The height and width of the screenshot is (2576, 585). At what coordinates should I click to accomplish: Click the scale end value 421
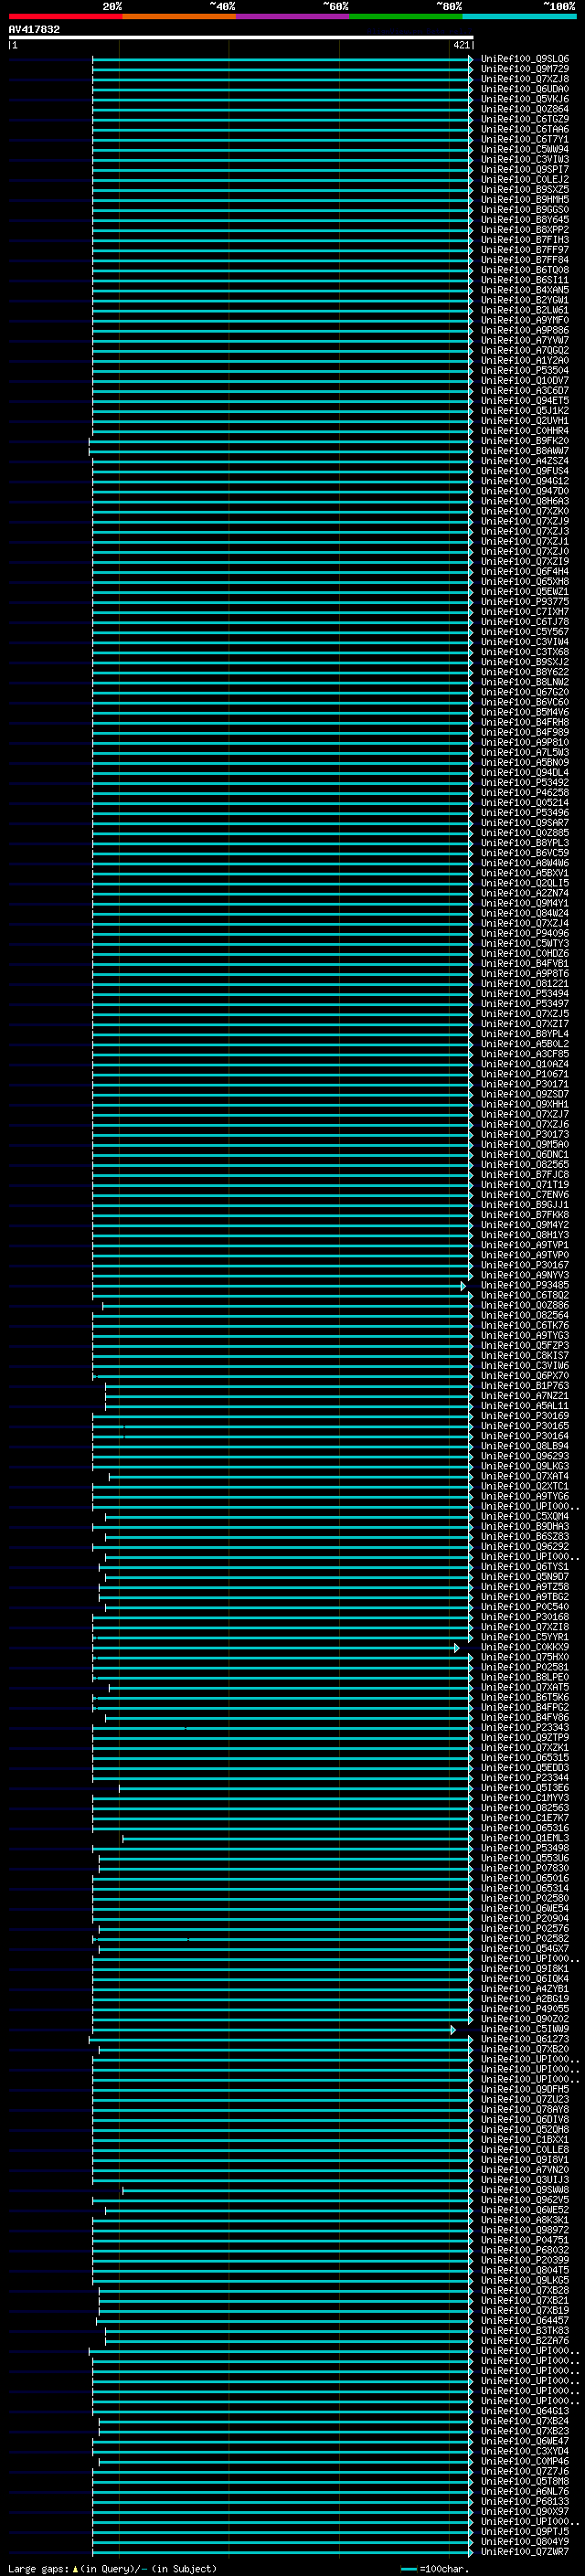click(462, 45)
